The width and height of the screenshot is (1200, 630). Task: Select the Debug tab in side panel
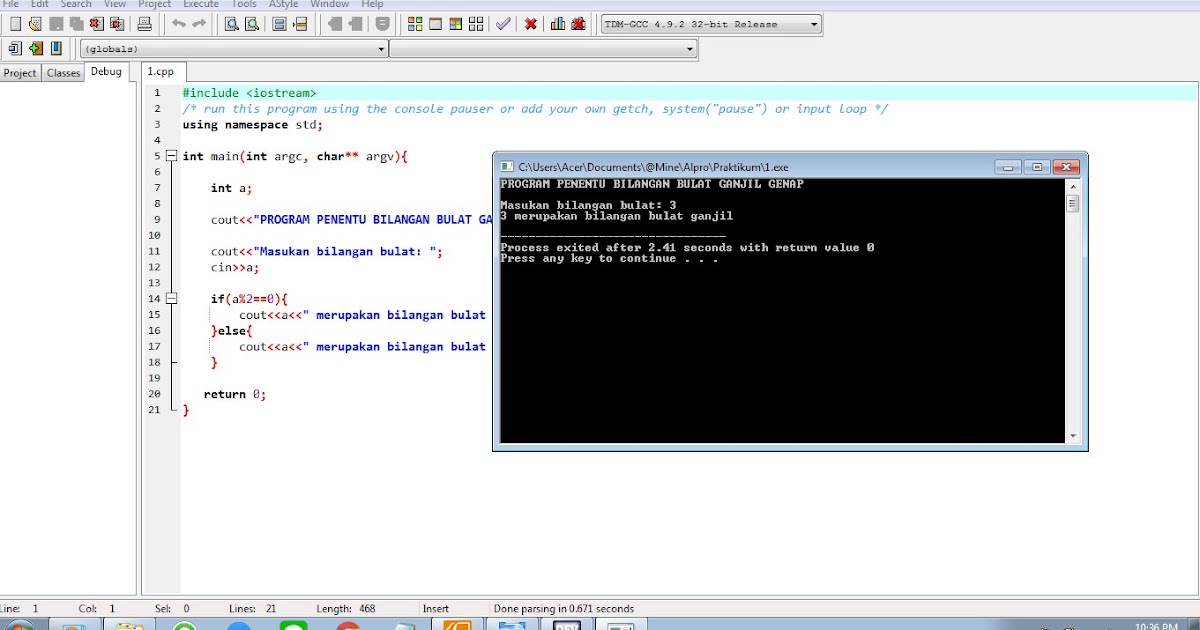(x=106, y=71)
